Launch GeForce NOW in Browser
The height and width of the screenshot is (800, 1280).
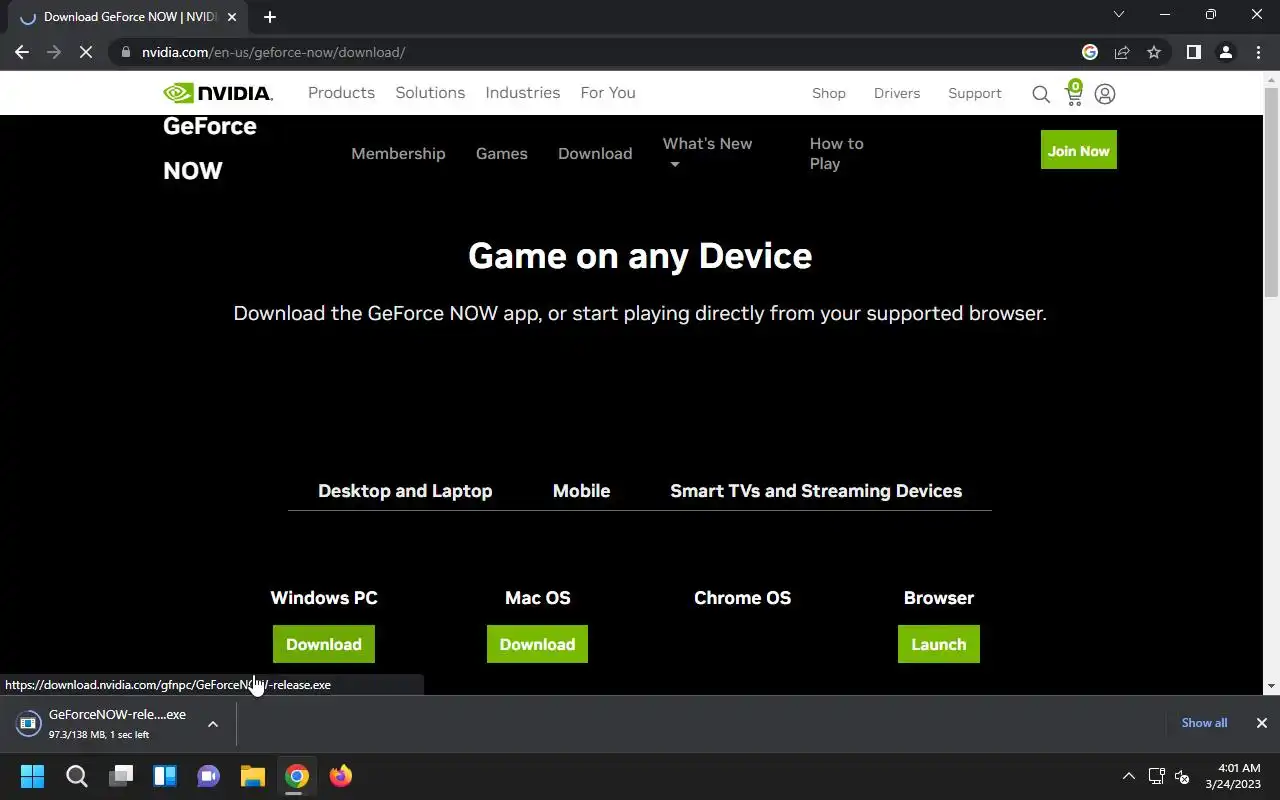938,644
